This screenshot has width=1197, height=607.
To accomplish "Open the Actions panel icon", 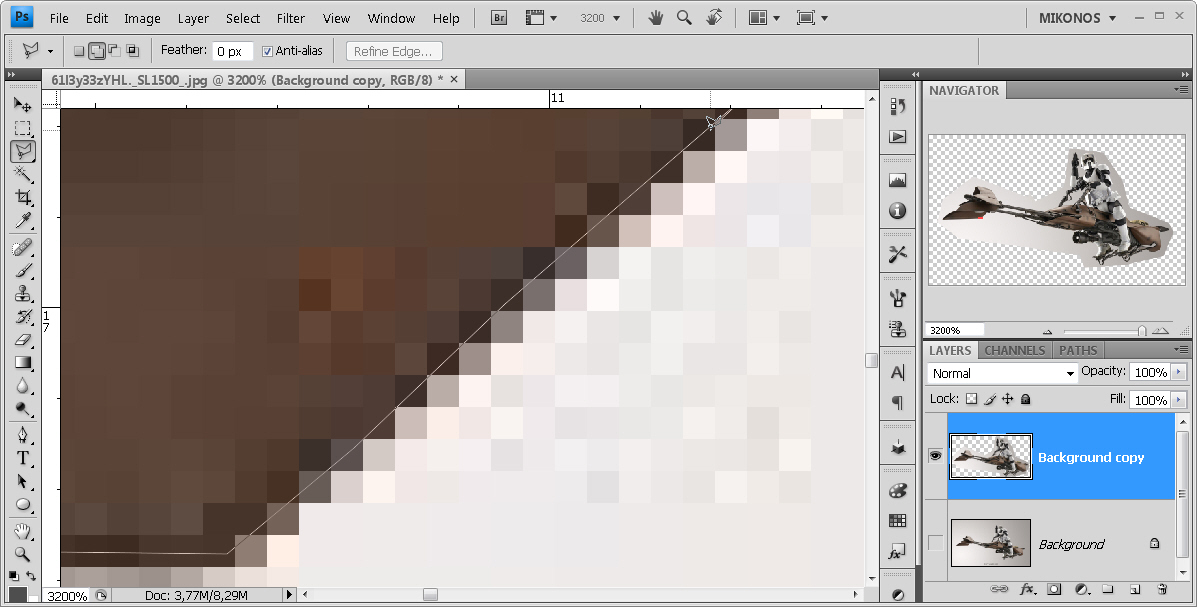I will [x=898, y=137].
